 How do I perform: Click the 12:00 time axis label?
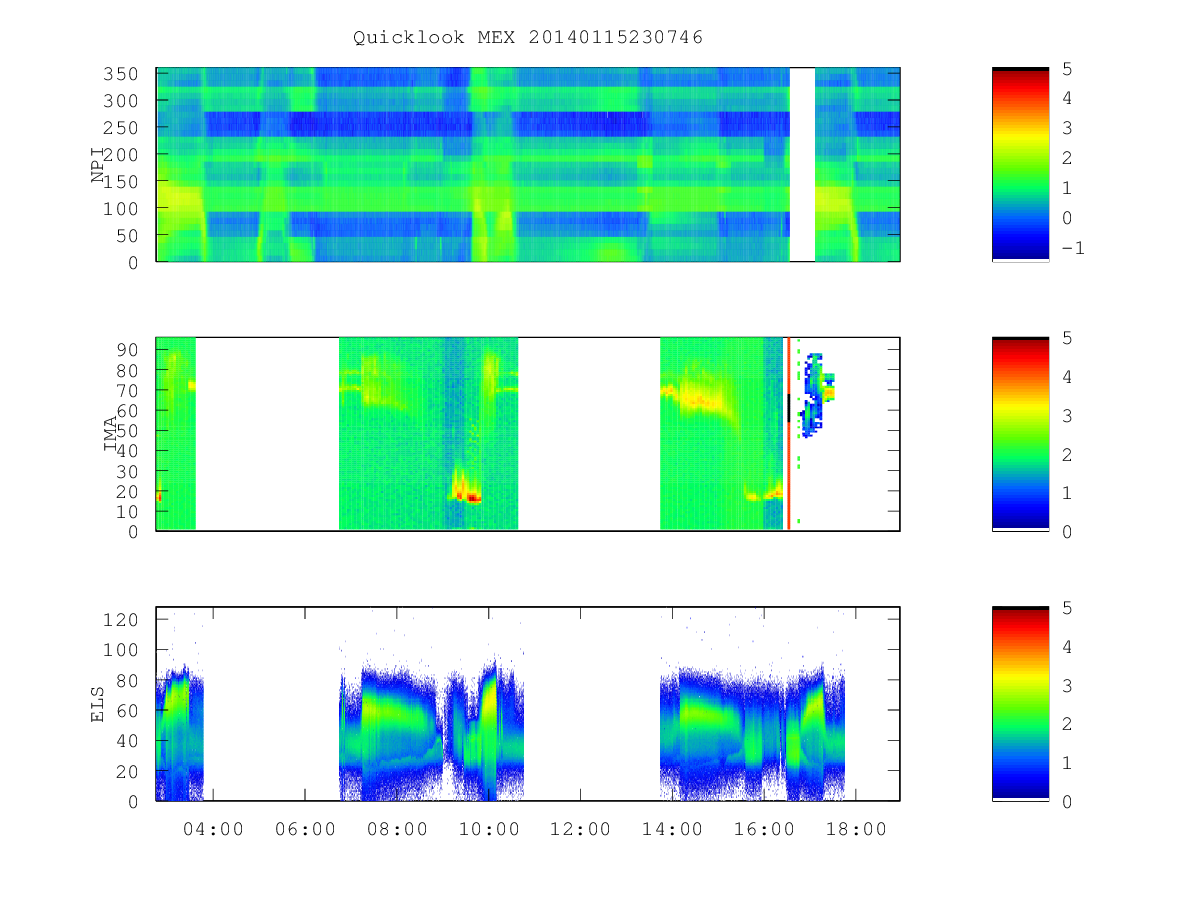[x=581, y=829]
